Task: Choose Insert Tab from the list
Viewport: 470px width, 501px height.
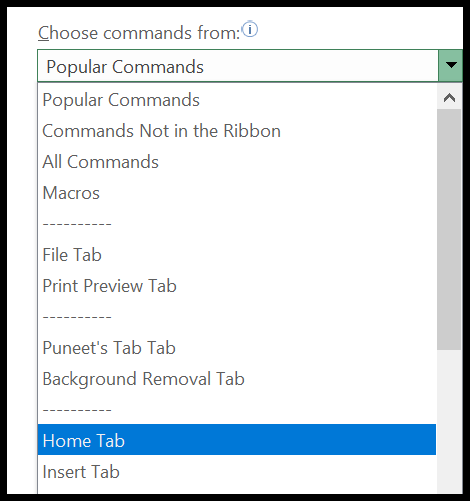Action: pos(237,472)
